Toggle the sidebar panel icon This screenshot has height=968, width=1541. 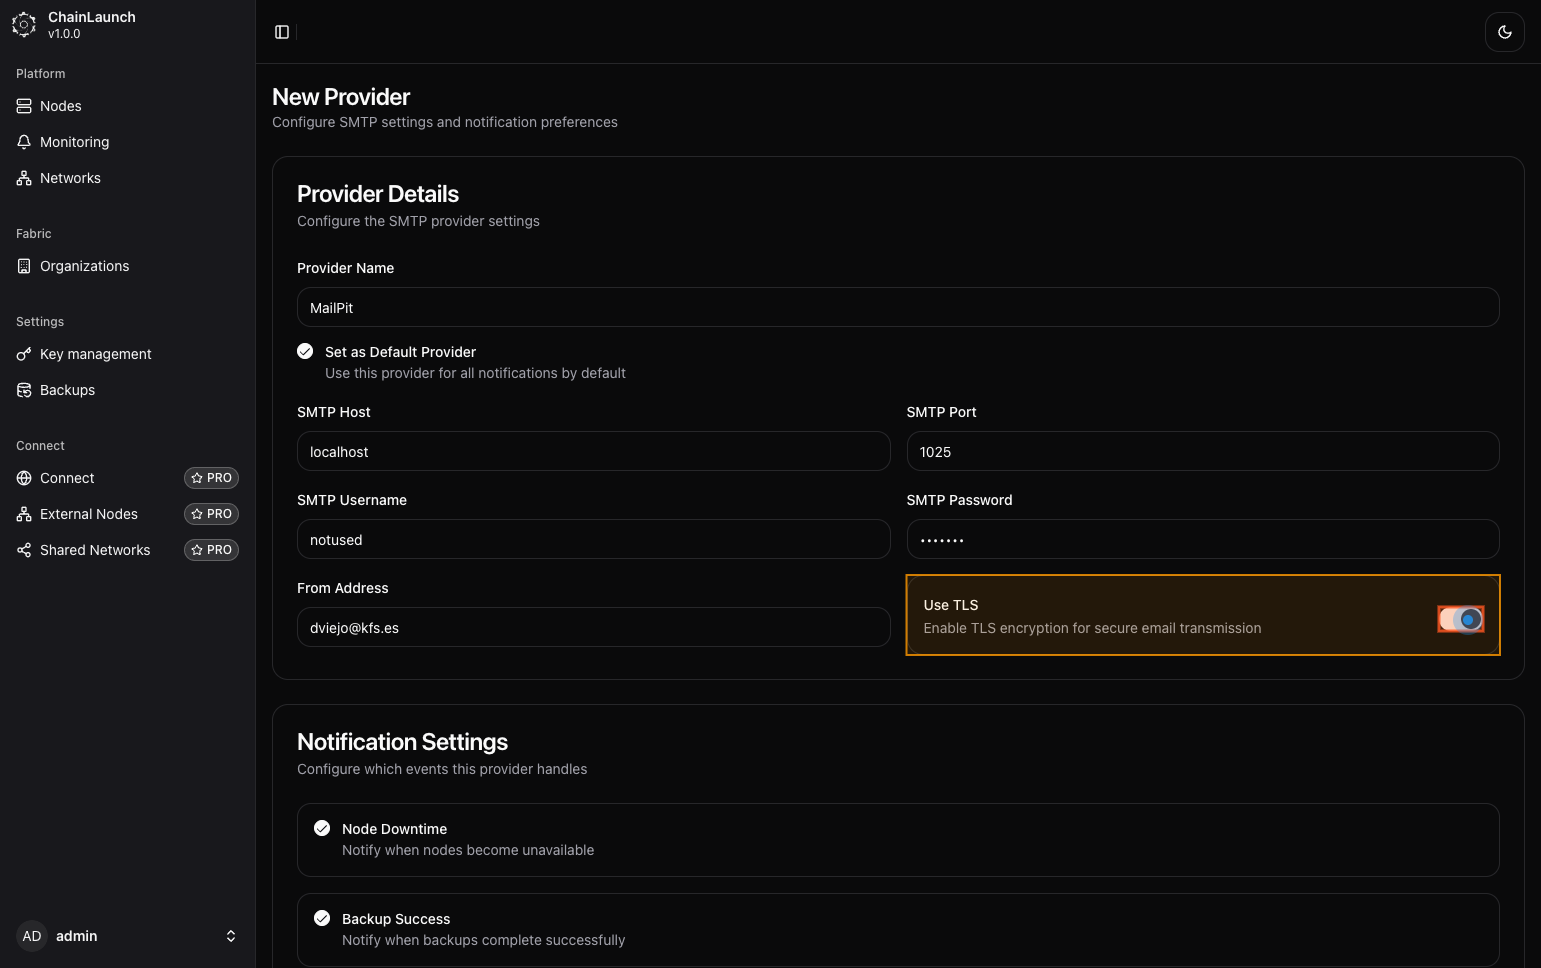click(x=282, y=32)
